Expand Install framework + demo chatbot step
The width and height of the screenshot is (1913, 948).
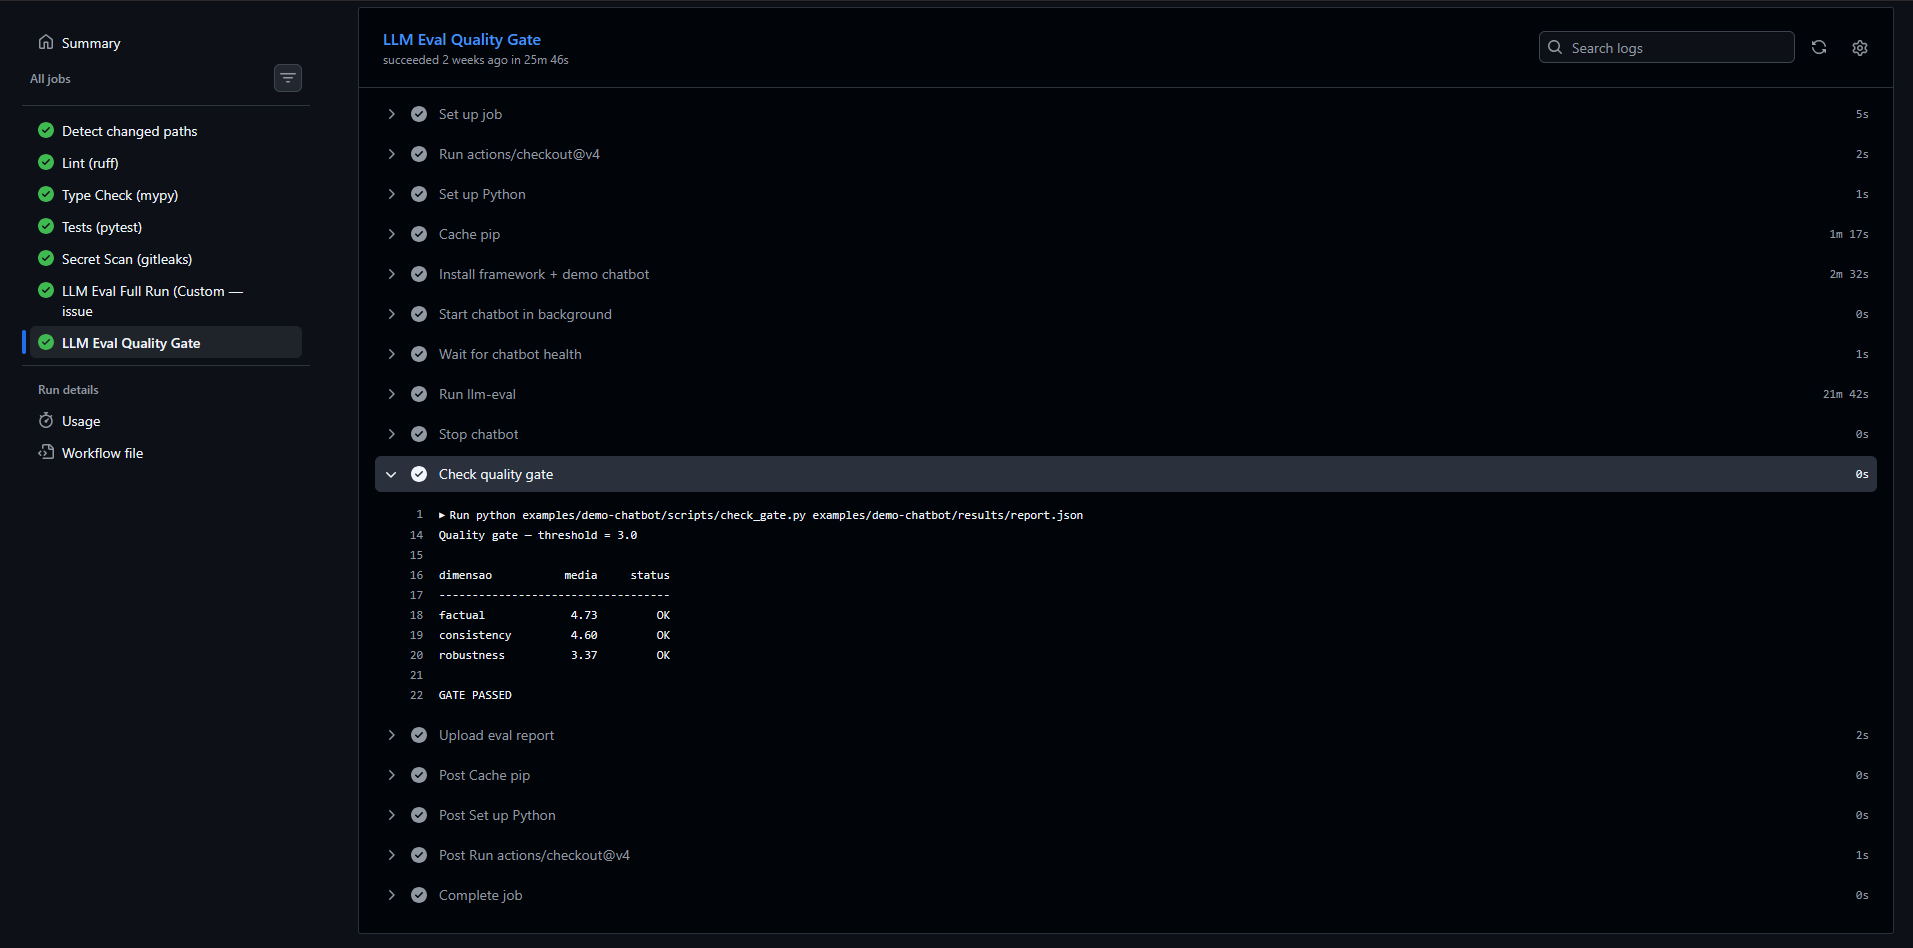(x=391, y=274)
